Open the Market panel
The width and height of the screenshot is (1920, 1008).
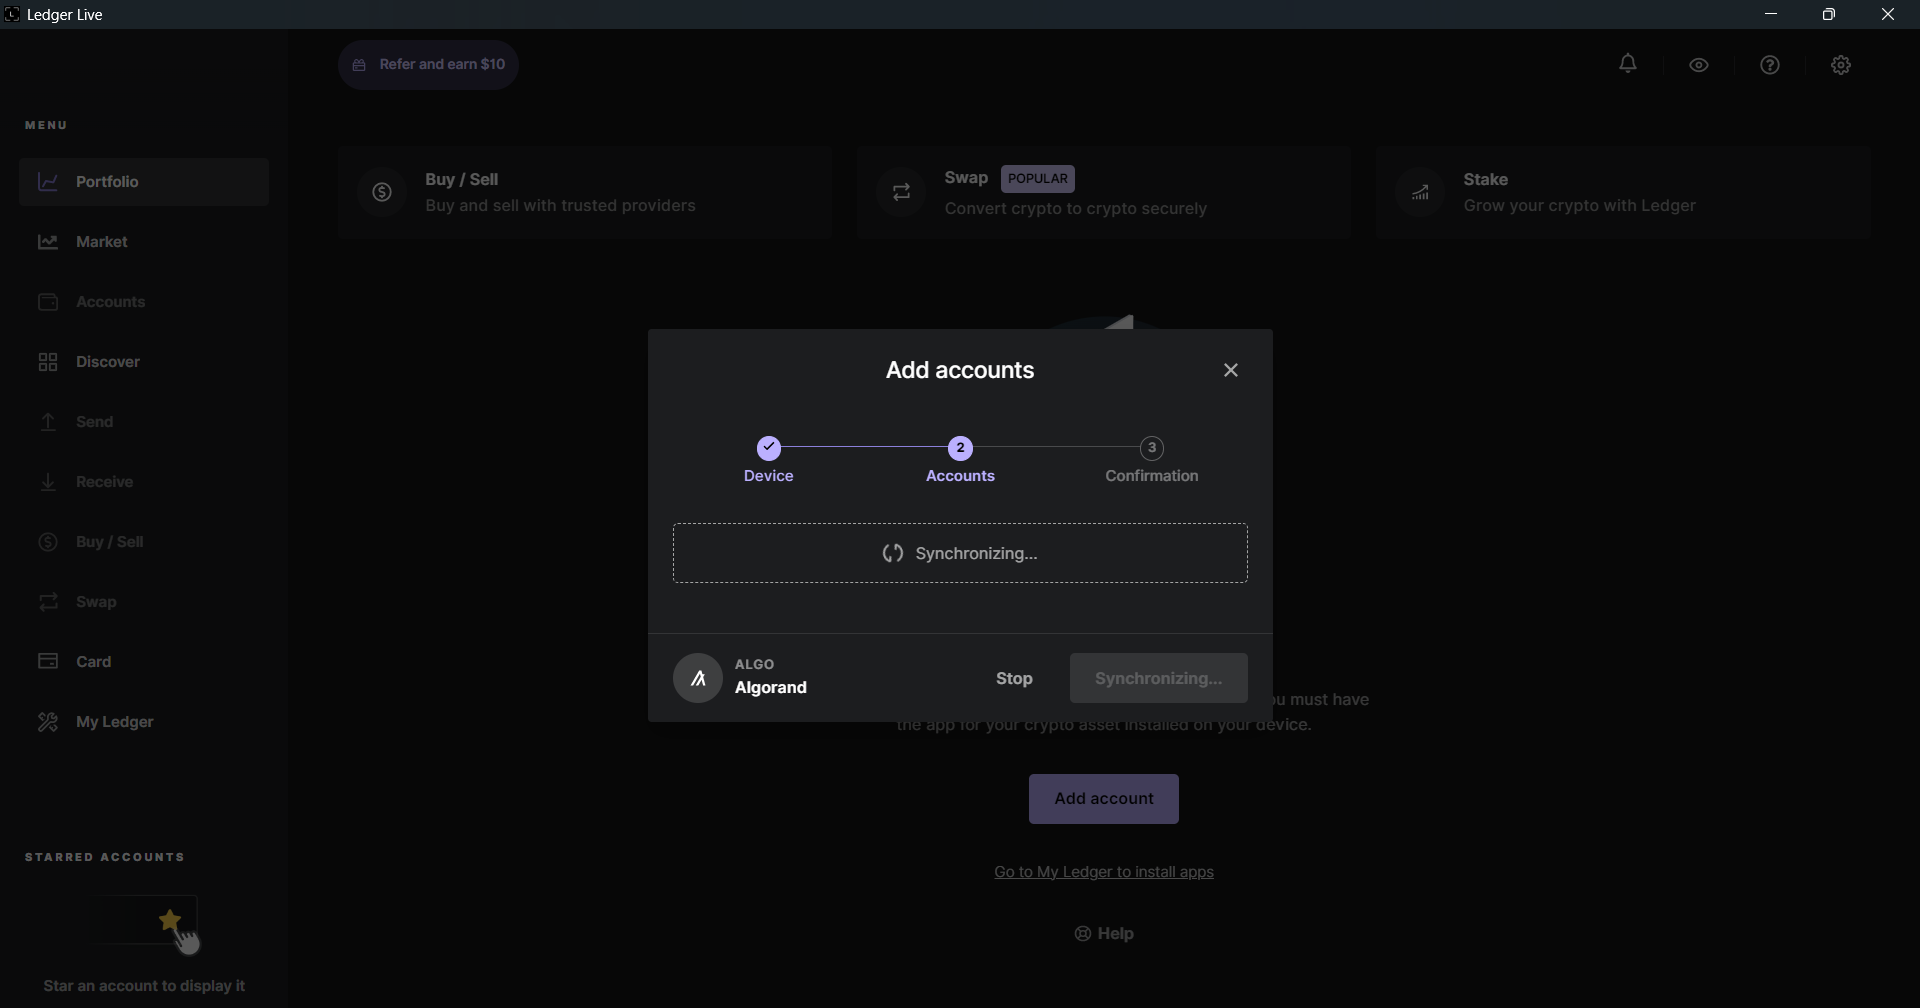click(101, 241)
